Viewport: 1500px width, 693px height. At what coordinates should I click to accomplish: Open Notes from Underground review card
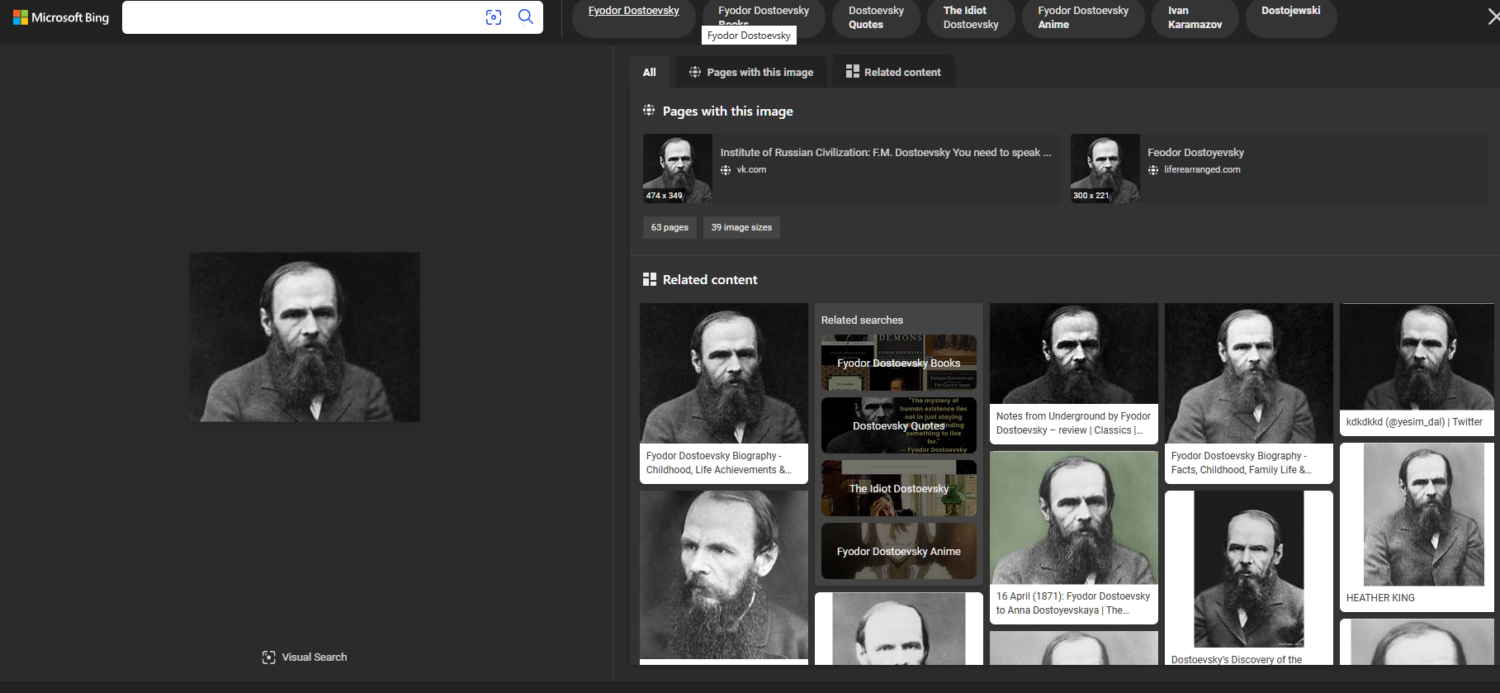click(x=1073, y=374)
